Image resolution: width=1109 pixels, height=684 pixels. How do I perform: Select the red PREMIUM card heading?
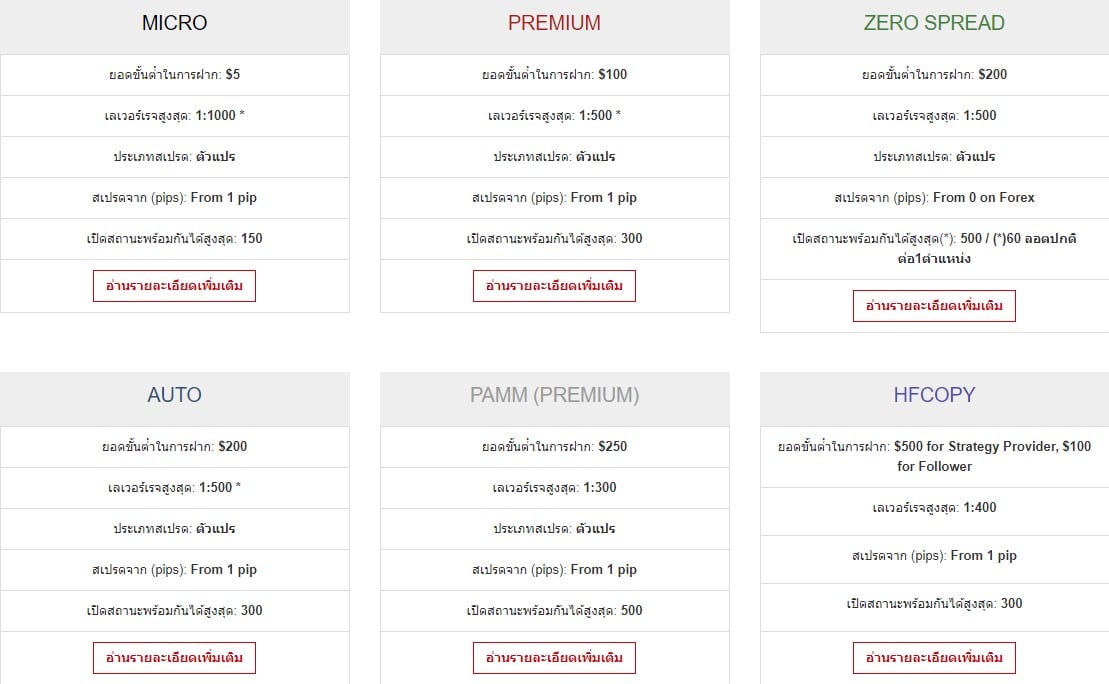554,23
